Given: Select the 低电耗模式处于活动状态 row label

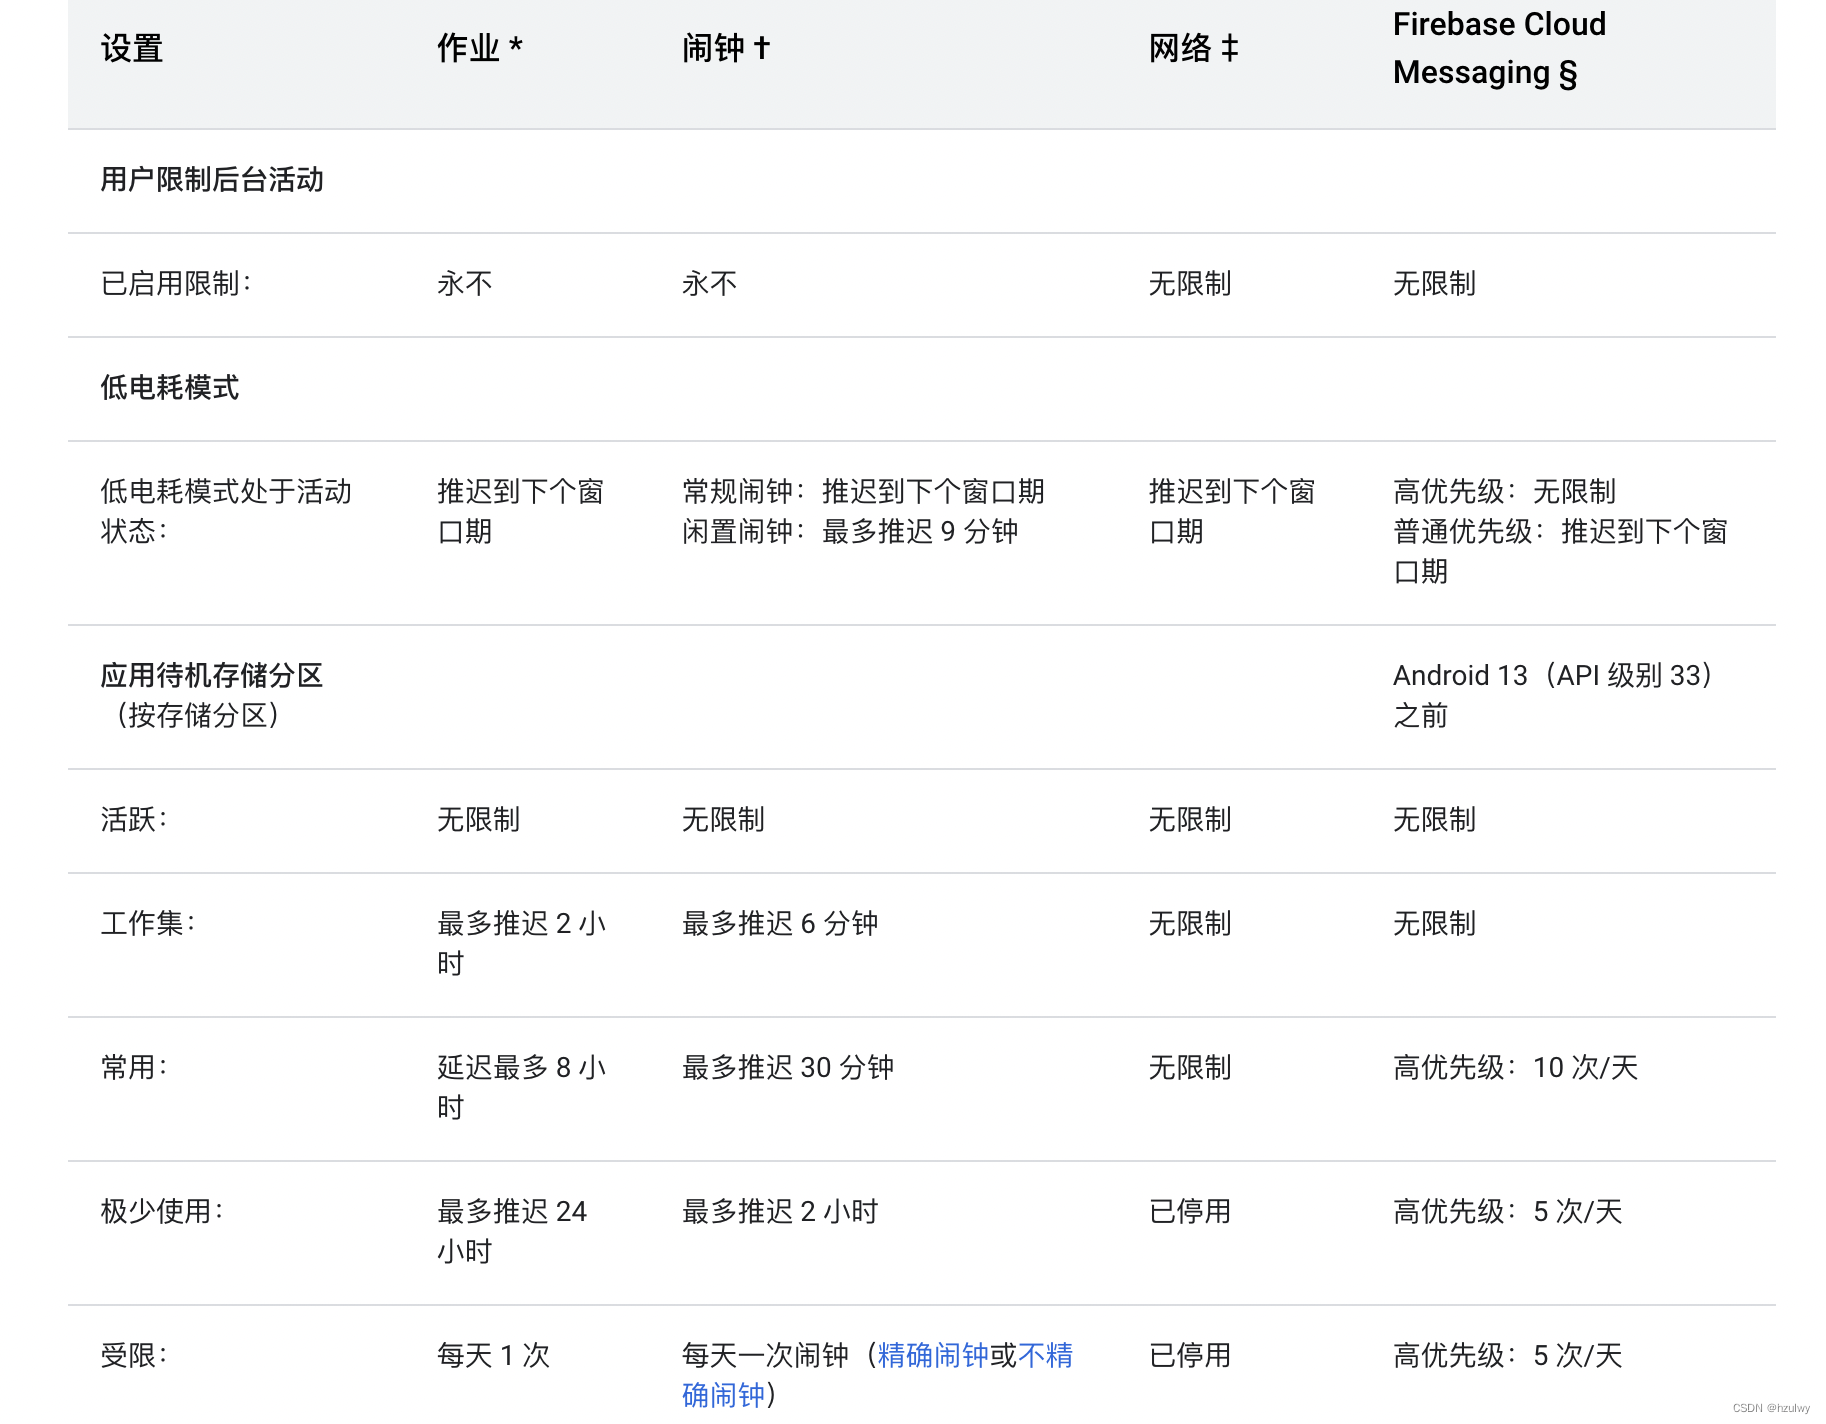Looking at the screenshot, I should coord(226,512).
